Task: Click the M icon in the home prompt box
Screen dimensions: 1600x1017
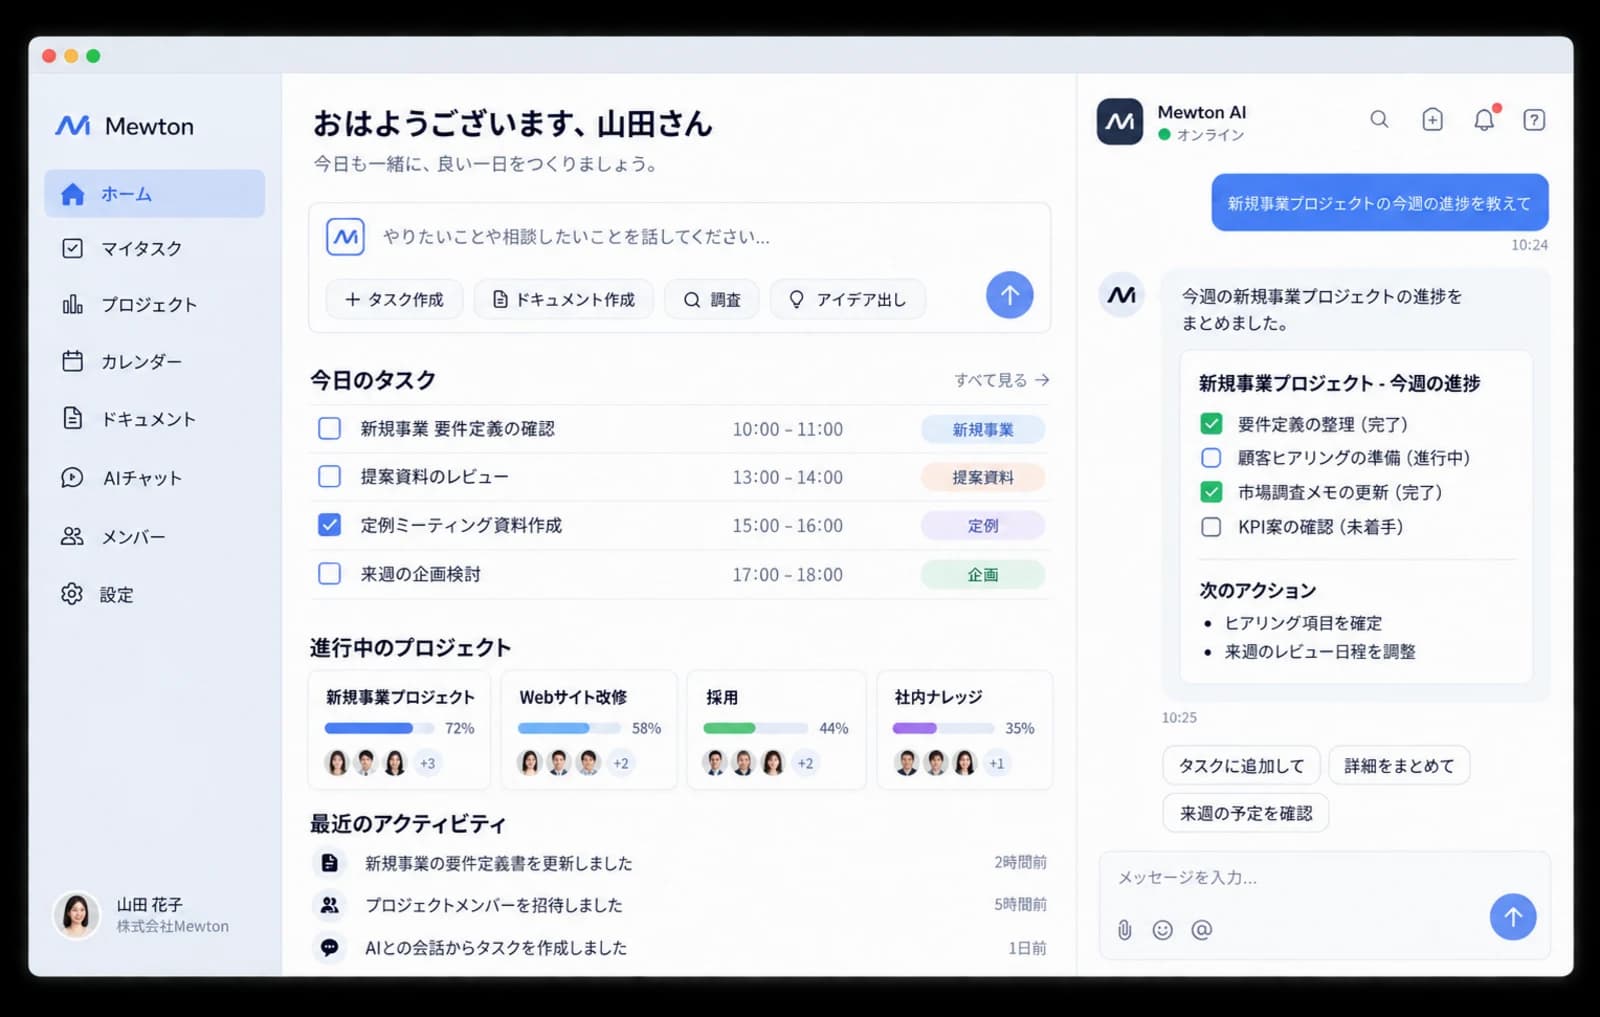Action: (345, 237)
